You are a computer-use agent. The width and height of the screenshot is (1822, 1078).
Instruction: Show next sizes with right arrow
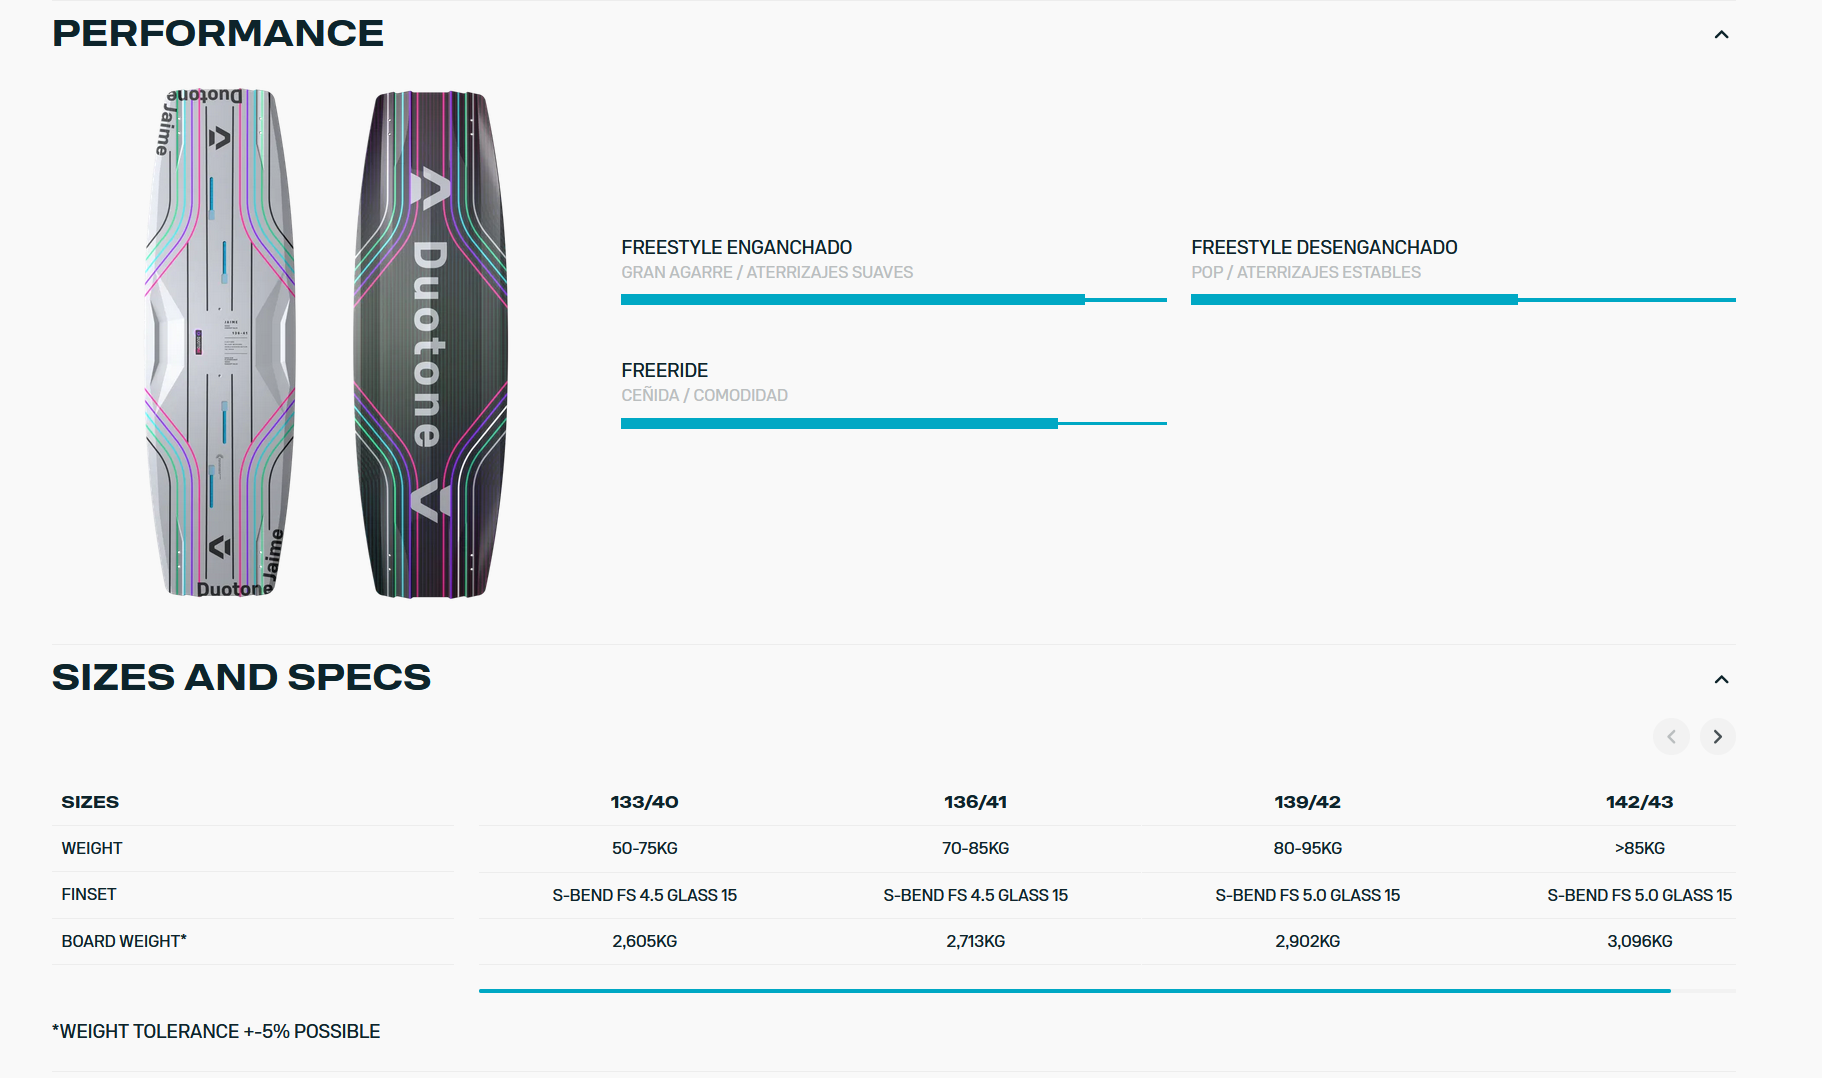(x=1717, y=737)
